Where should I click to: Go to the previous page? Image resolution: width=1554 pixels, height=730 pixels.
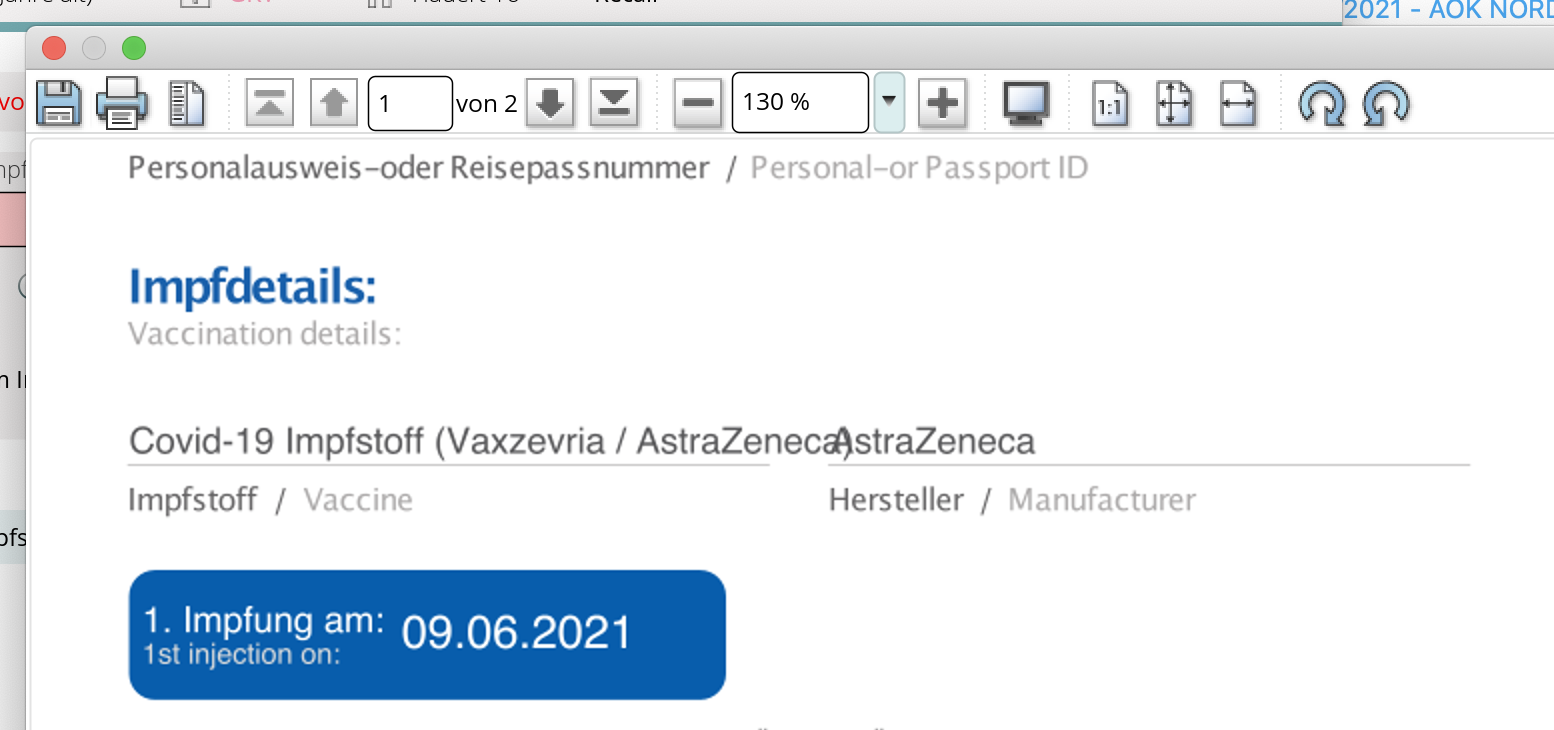[x=333, y=103]
